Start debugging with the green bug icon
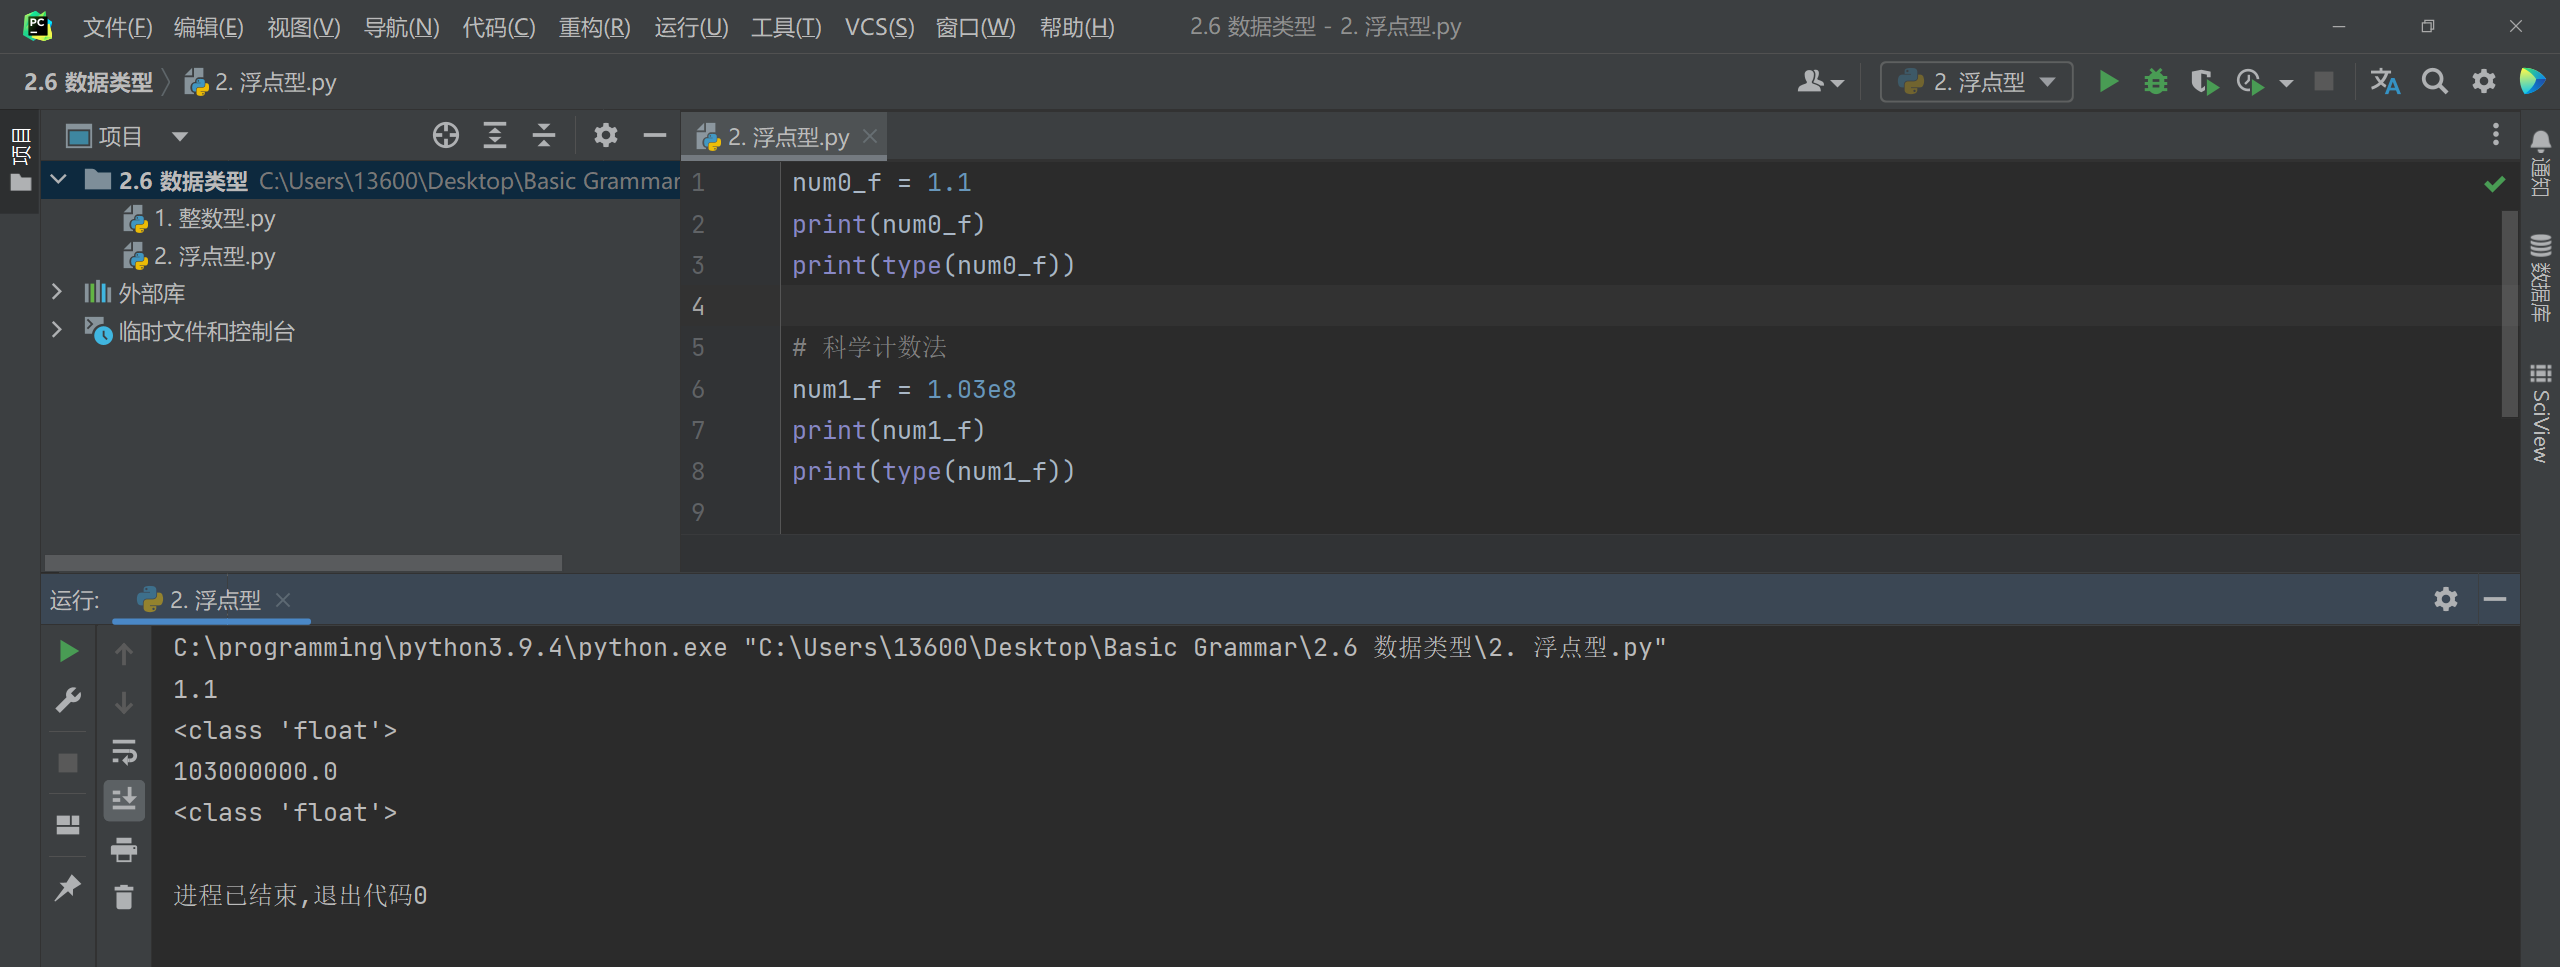The height and width of the screenshot is (967, 2560). click(x=2156, y=81)
